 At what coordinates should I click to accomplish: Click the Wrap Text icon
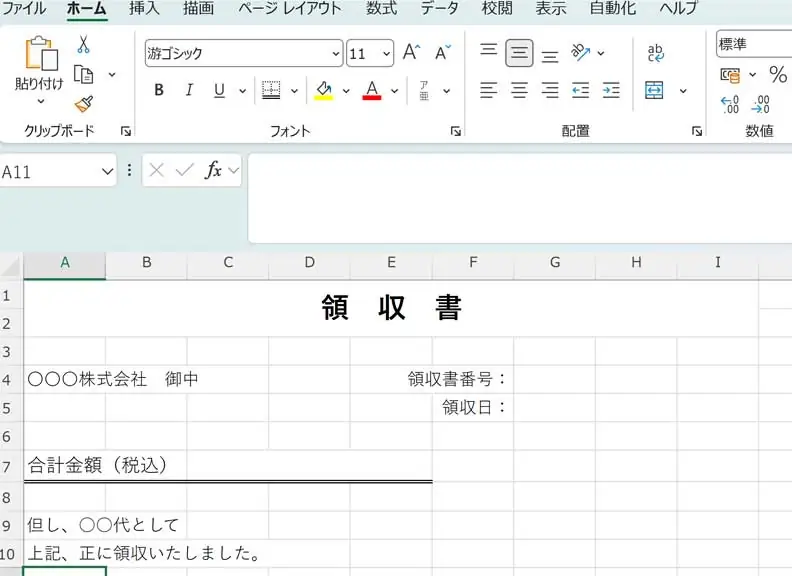(x=655, y=53)
